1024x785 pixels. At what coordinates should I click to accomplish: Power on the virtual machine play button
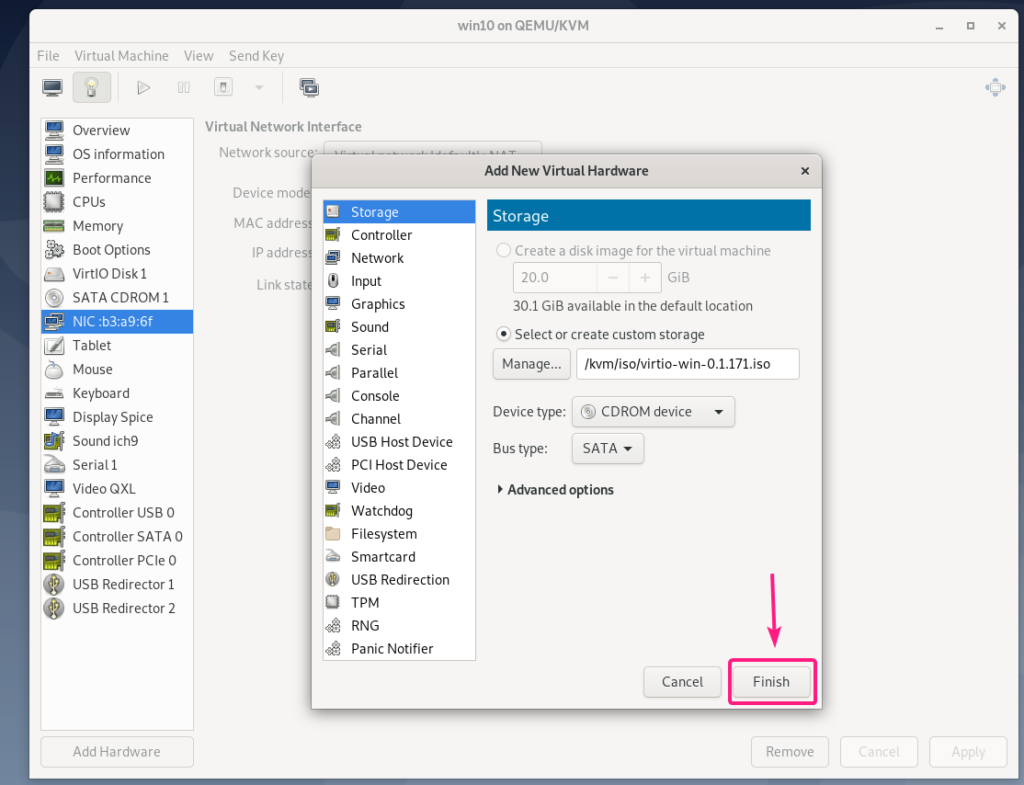click(x=144, y=88)
